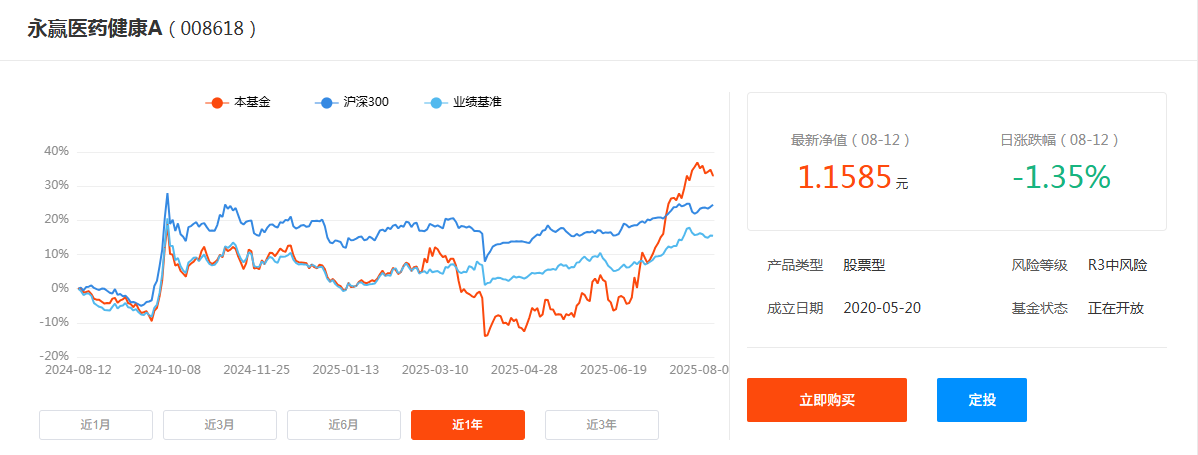Viewport: 1198px width, 455px height.
Task: Open the 近3年 period tab
Action: (602, 425)
